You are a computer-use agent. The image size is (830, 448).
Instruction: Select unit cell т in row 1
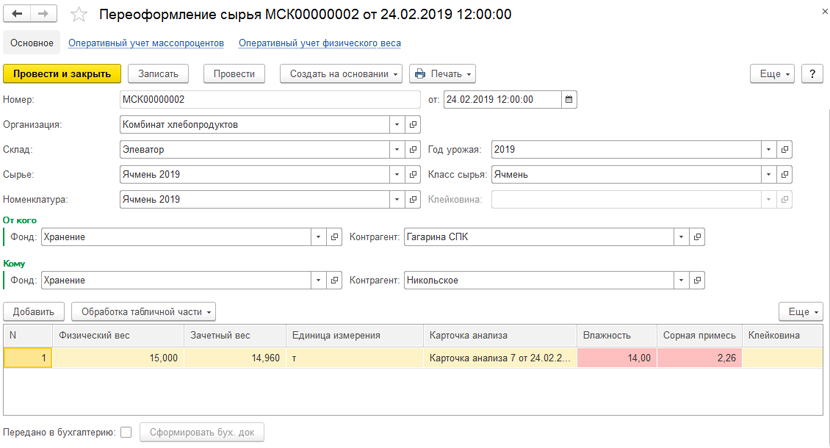(355, 358)
